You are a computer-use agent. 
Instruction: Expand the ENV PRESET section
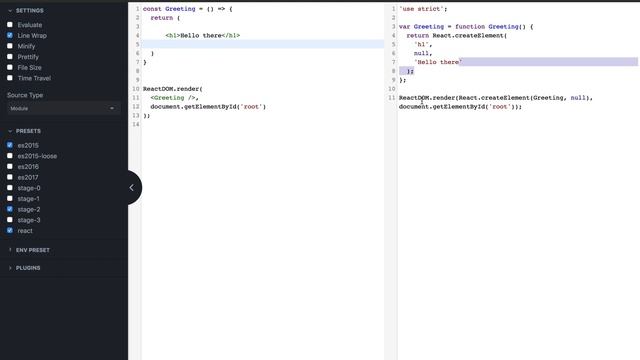coord(29,250)
